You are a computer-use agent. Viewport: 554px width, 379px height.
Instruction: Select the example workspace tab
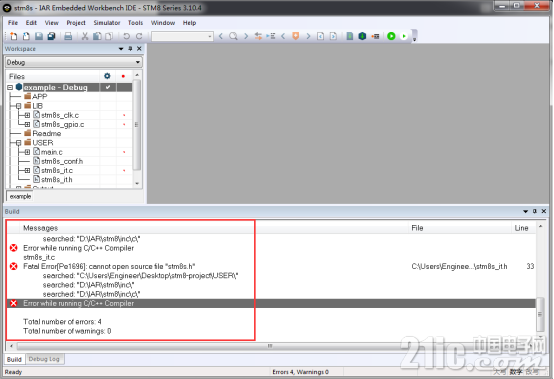(x=20, y=196)
